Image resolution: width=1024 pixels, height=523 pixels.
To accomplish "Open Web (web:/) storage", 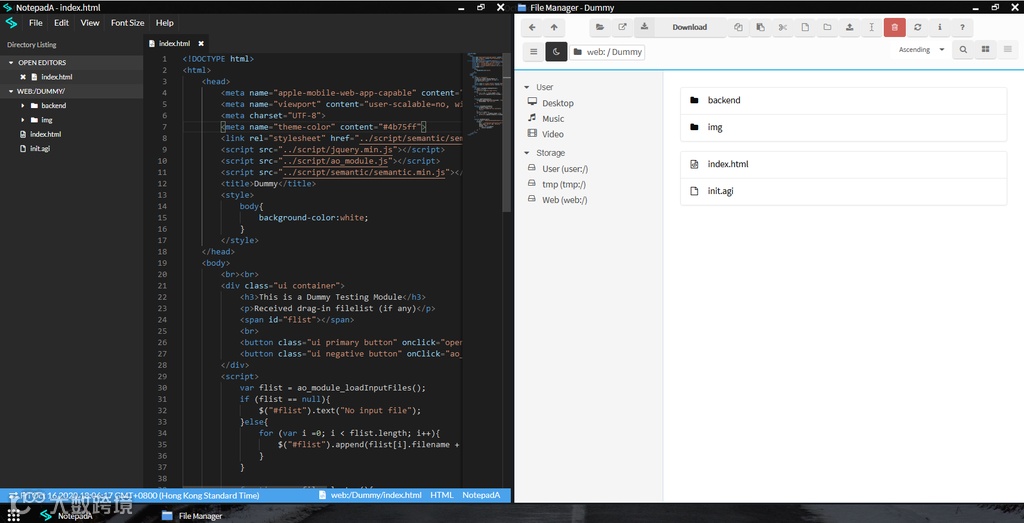I will pos(558,200).
